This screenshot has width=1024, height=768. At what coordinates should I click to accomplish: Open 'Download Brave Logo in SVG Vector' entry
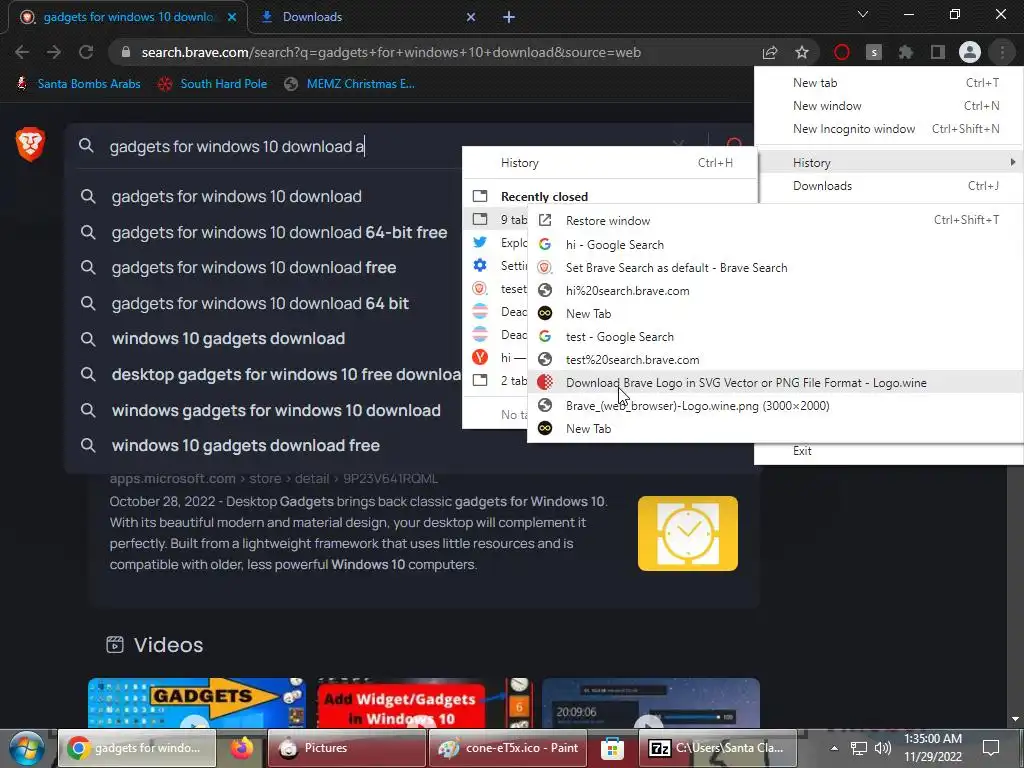[775, 383]
